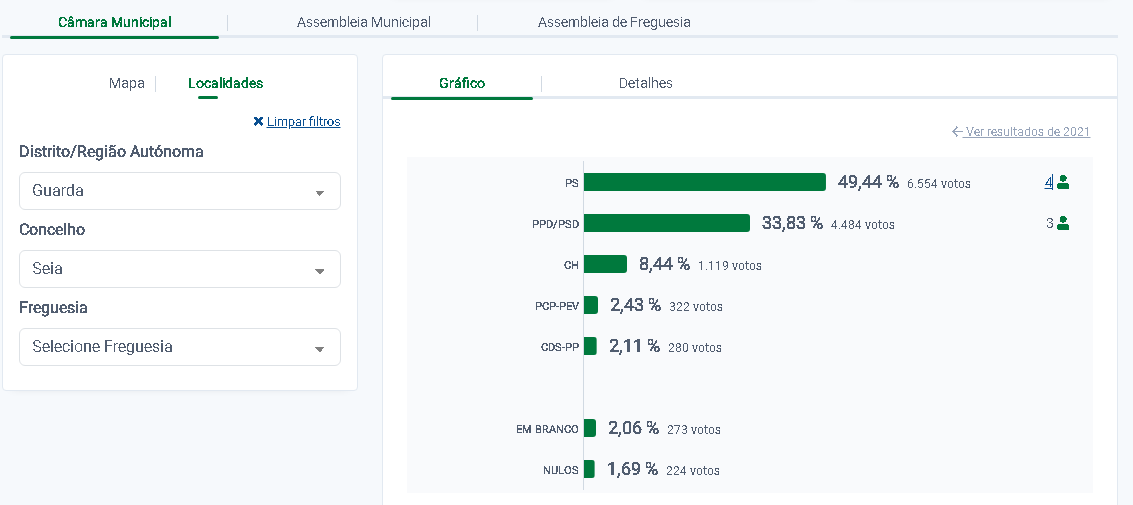Switch to the Assembleia Municipal tab
Viewport: 1133px width, 505px height.
[363, 22]
